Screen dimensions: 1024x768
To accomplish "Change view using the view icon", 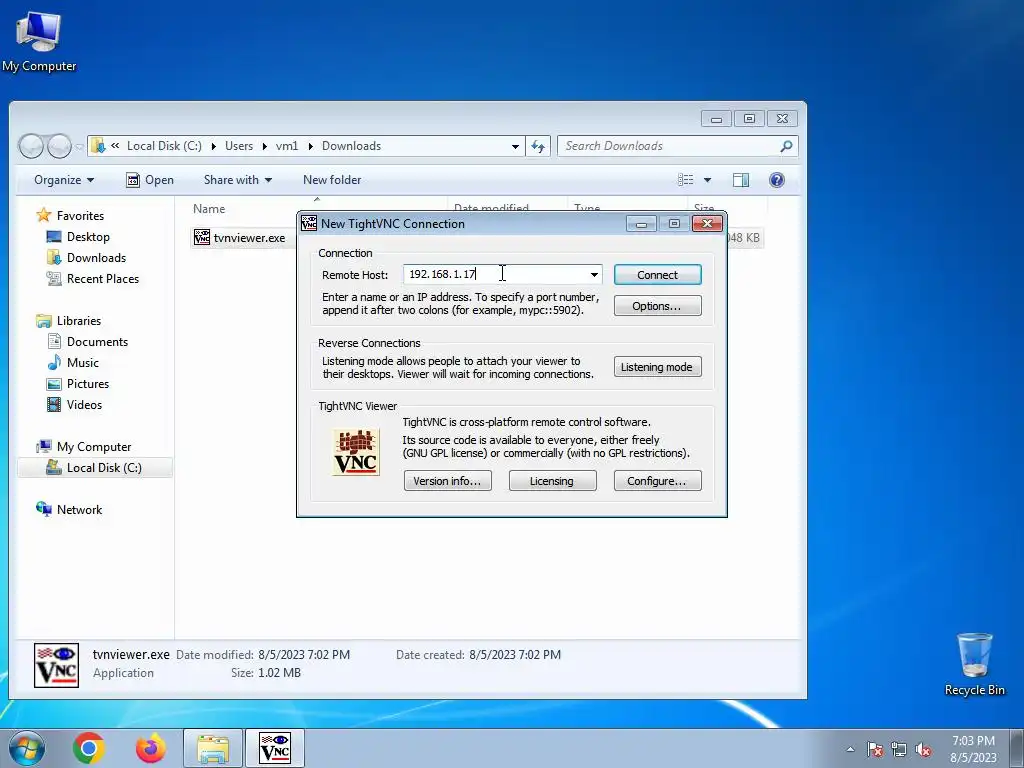I will coord(685,180).
